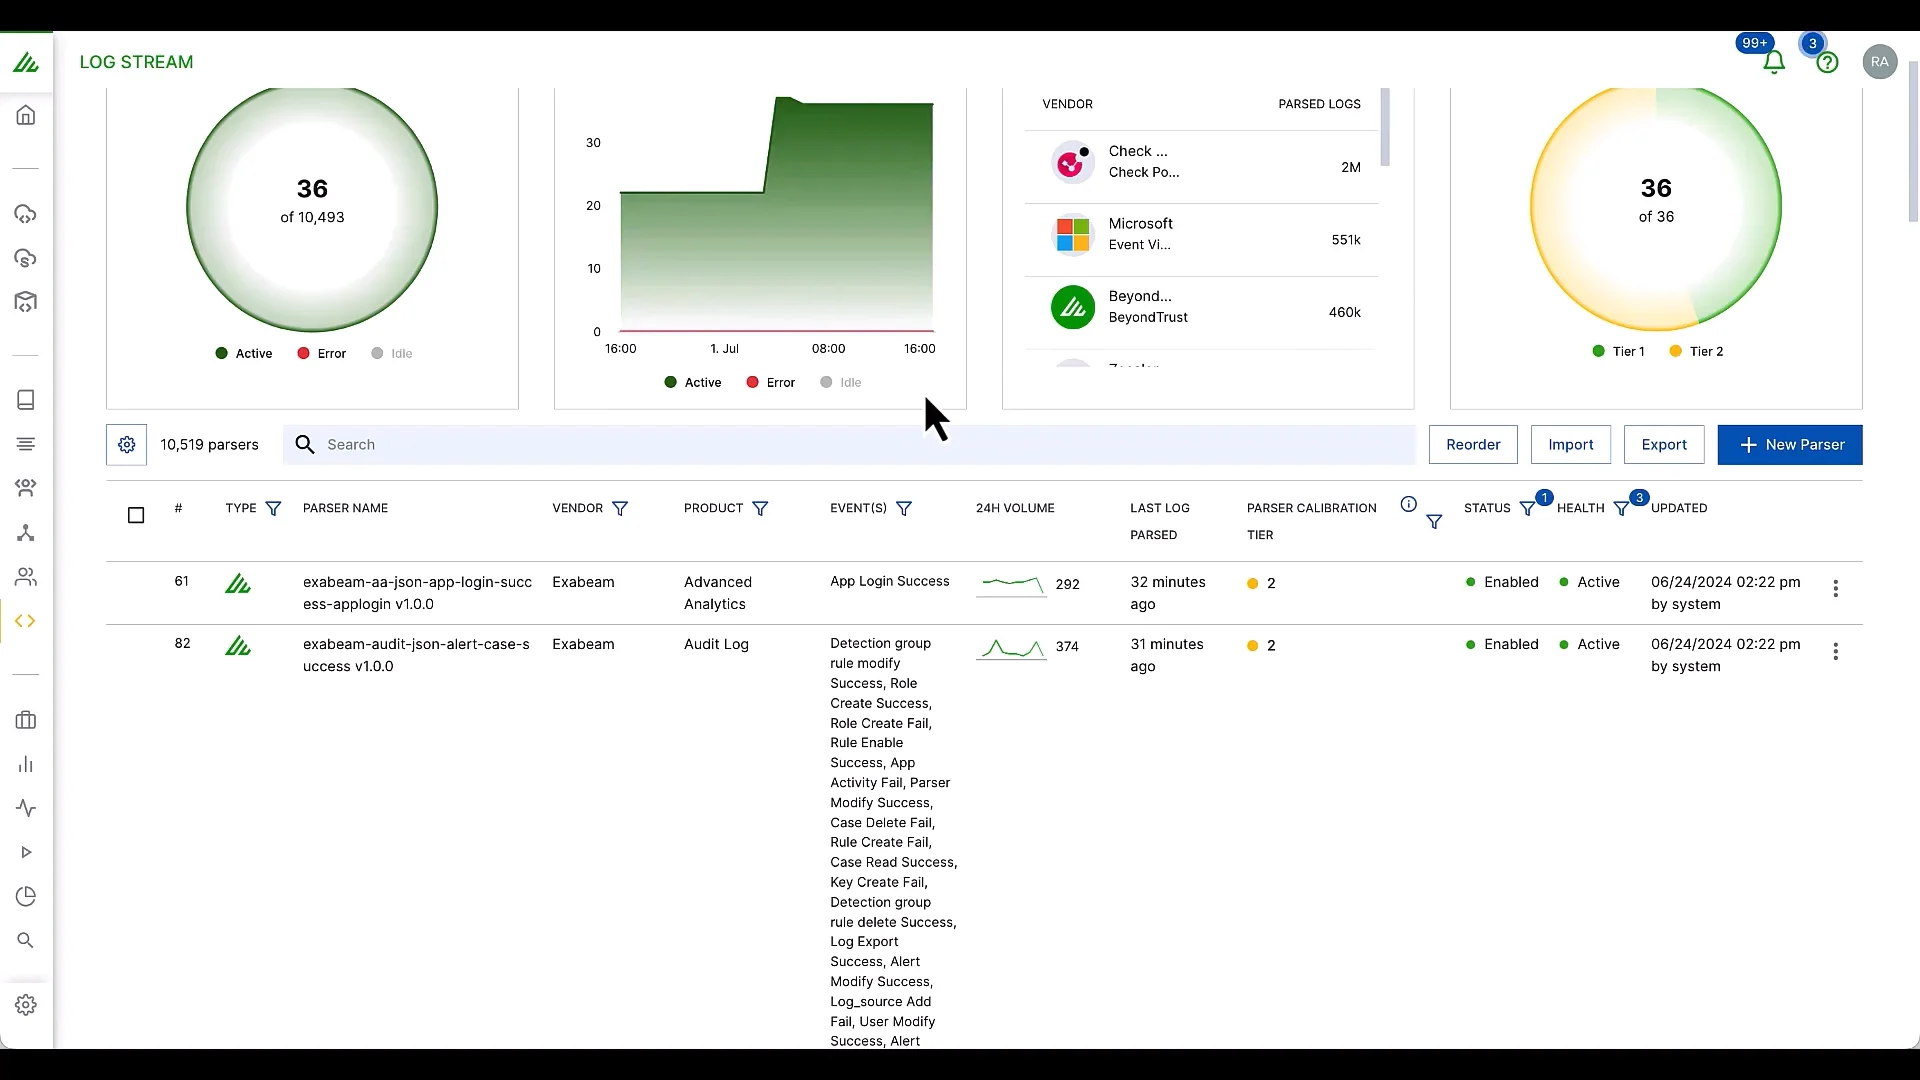Check the select-all parsers checkbox
Viewport: 1920px width, 1080px height.
tap(136, 515)
